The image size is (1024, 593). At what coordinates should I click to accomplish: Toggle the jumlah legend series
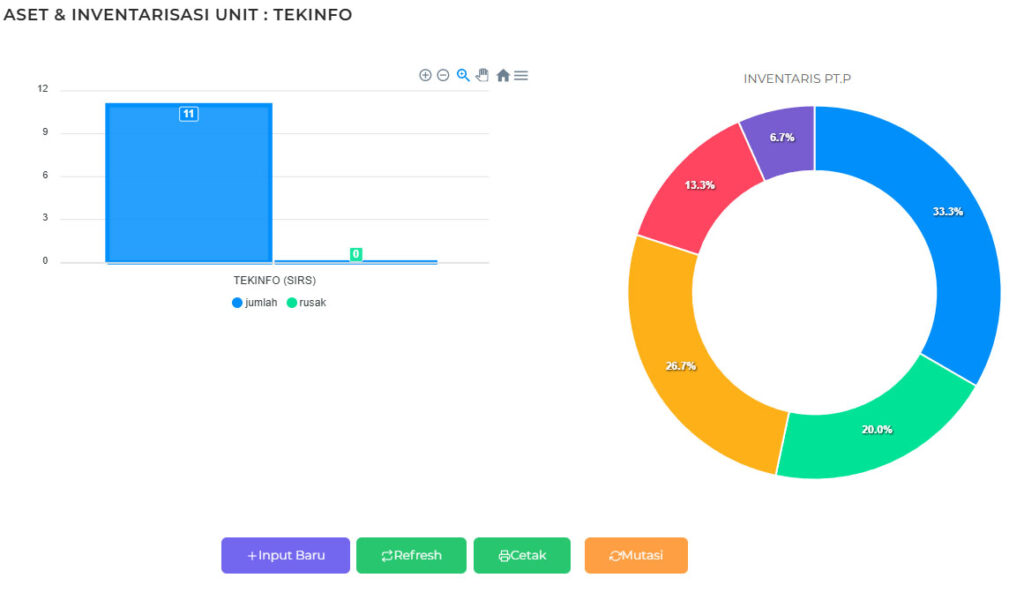[x=255, y=302]
